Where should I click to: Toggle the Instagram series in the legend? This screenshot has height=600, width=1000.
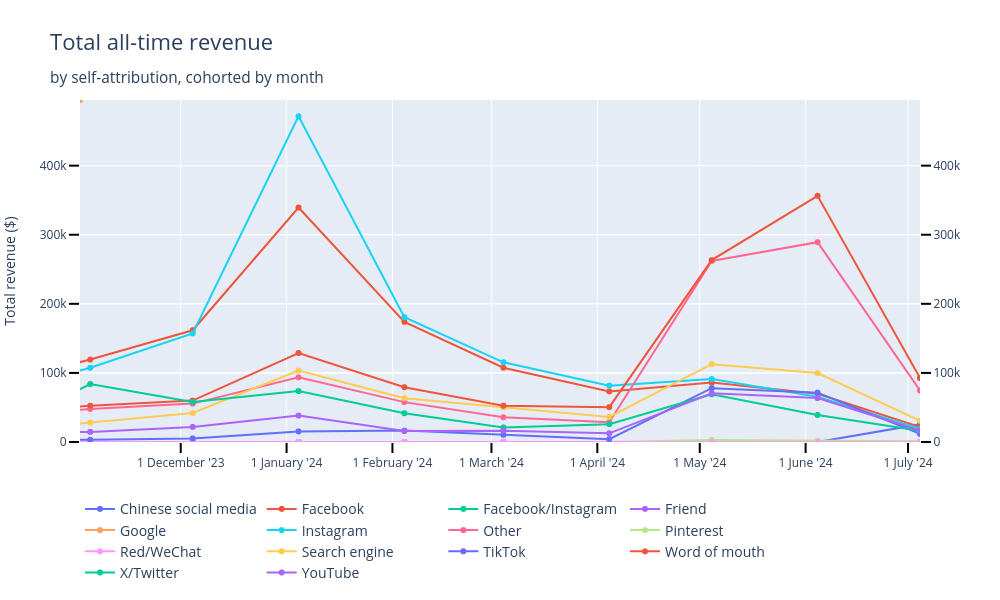pos(334,531)
